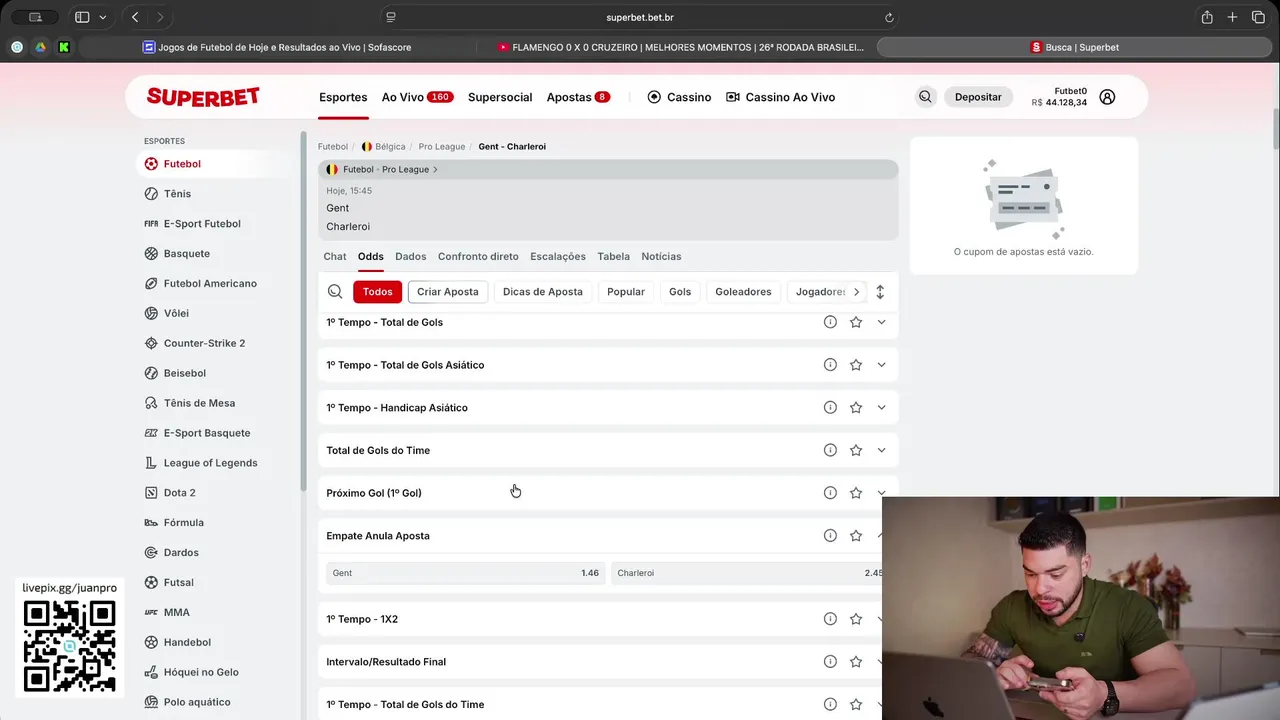
Task: Switch to the Odds tab
Action: tap(371, 257)
